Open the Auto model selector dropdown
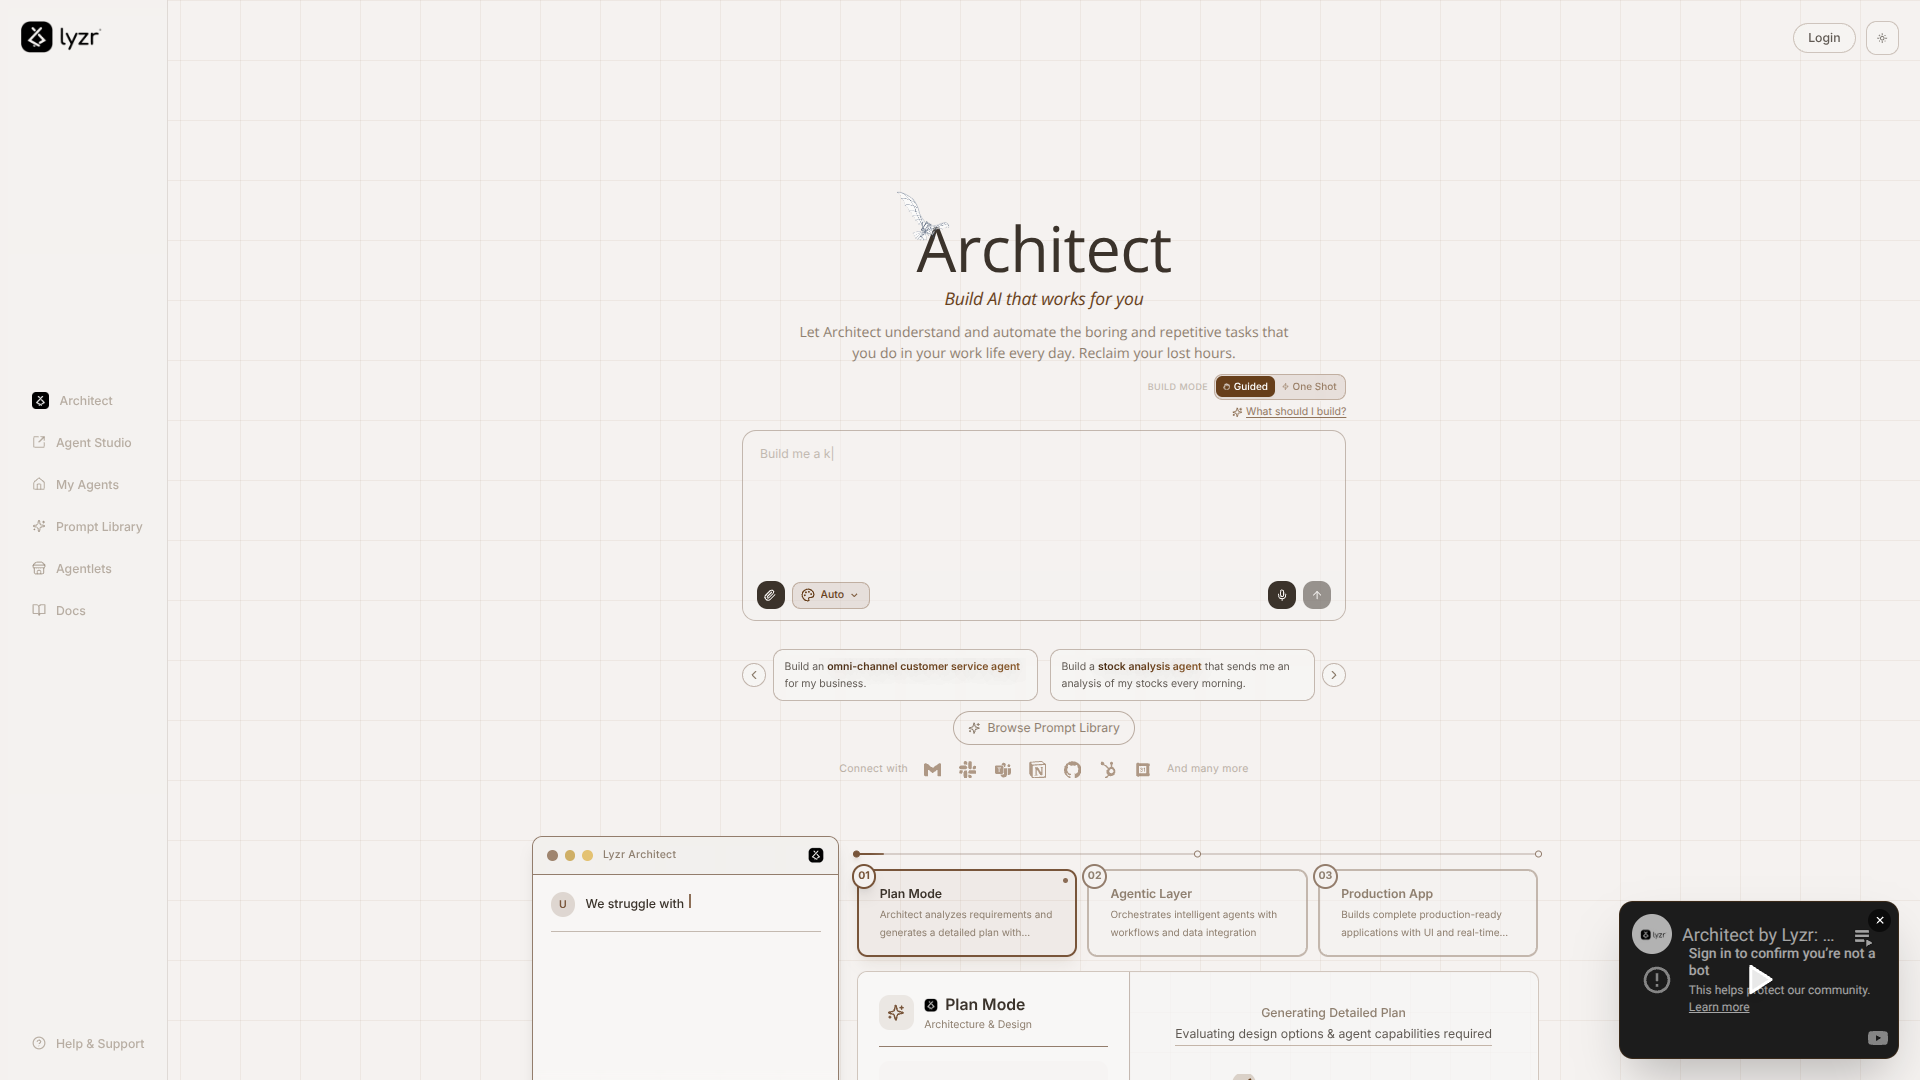1920x1080 pixels. click(x=831, y=595)
